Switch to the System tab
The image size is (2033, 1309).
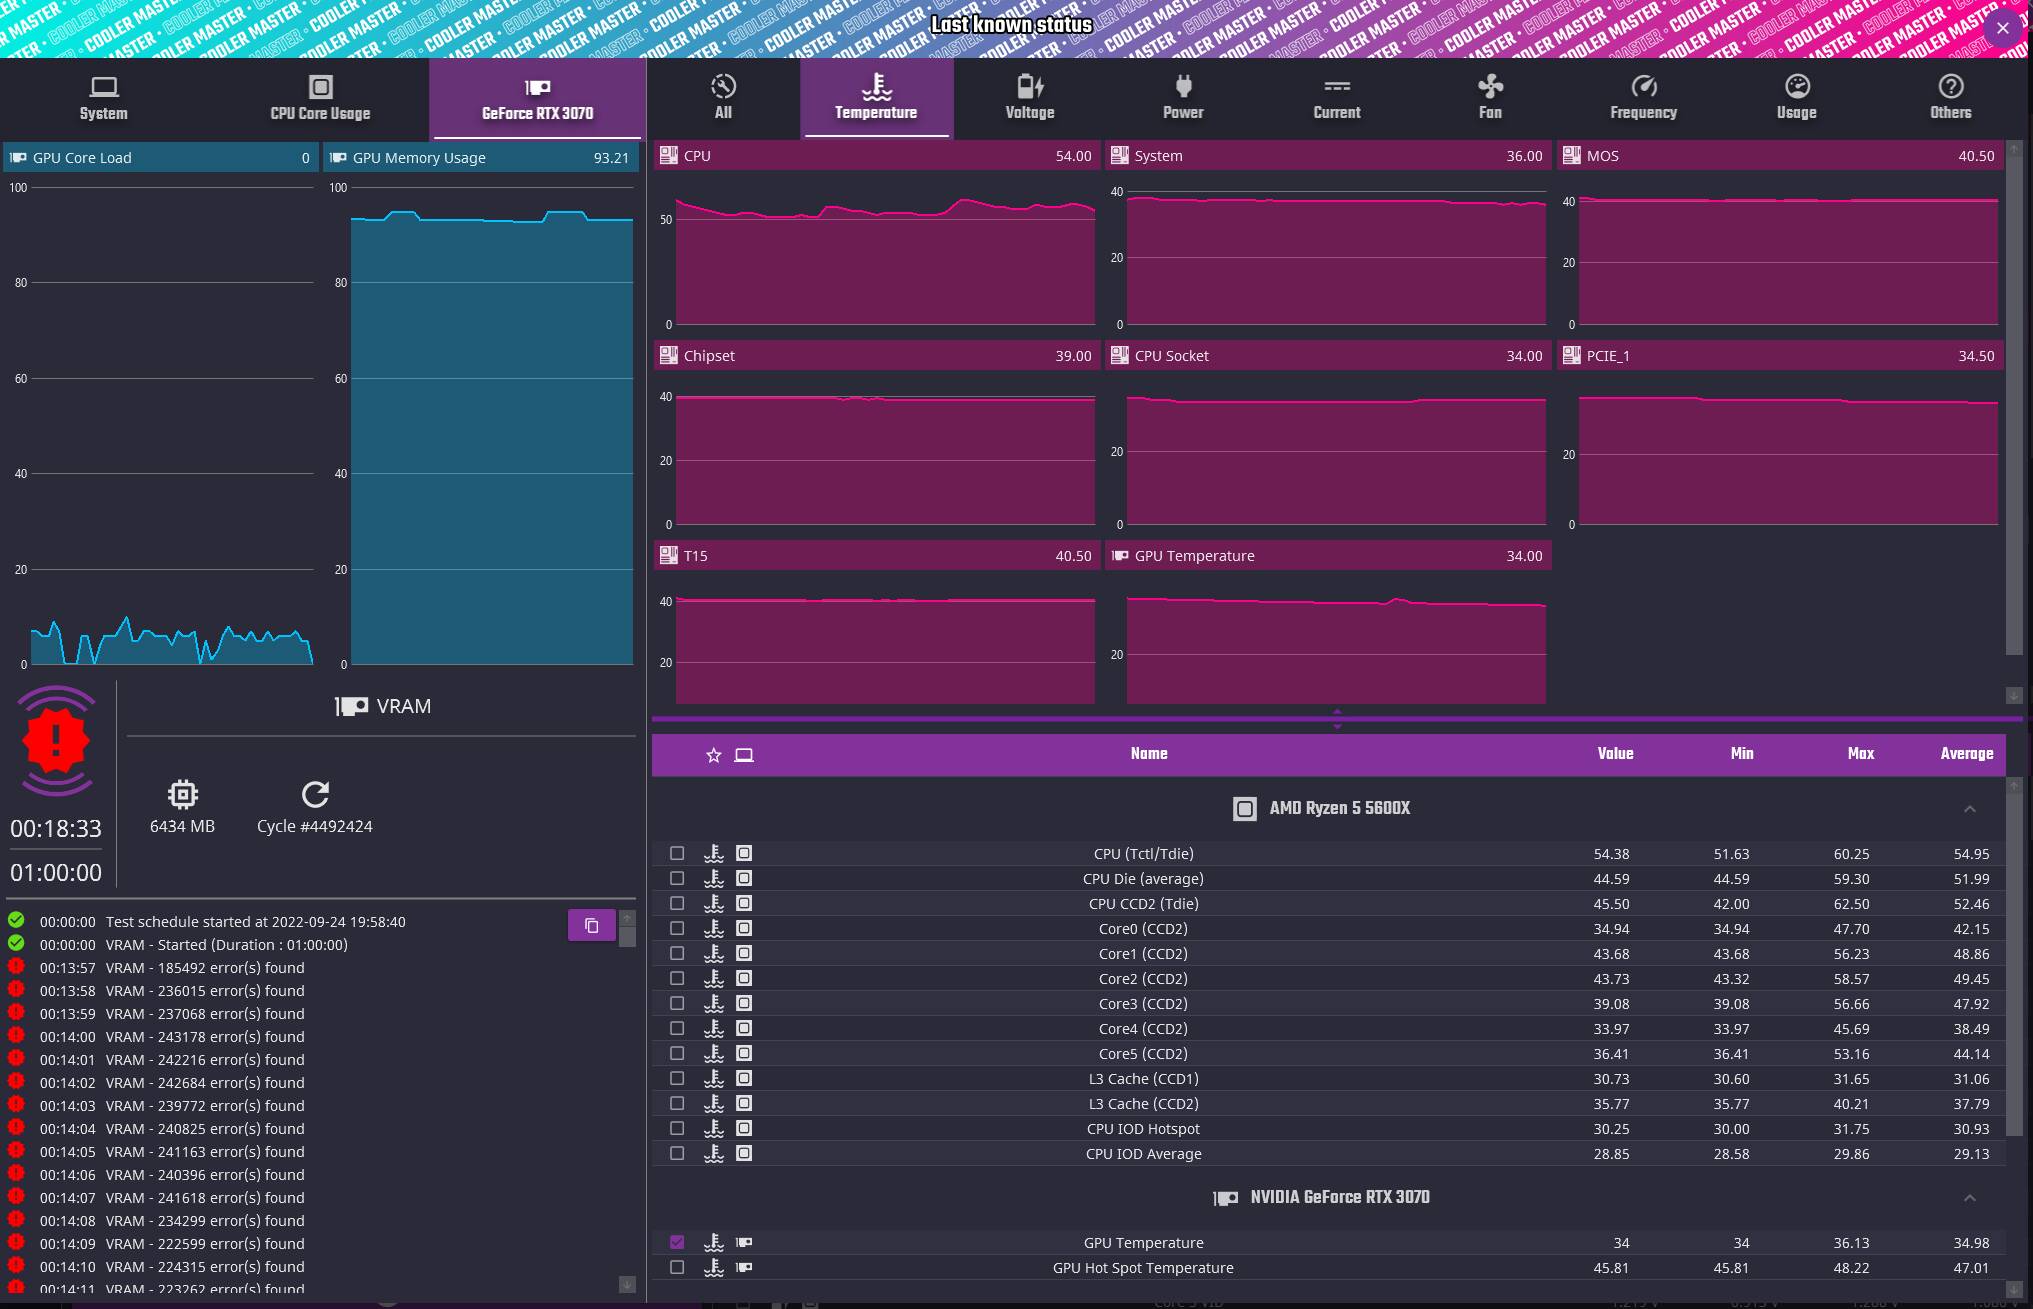coord(104,98)
